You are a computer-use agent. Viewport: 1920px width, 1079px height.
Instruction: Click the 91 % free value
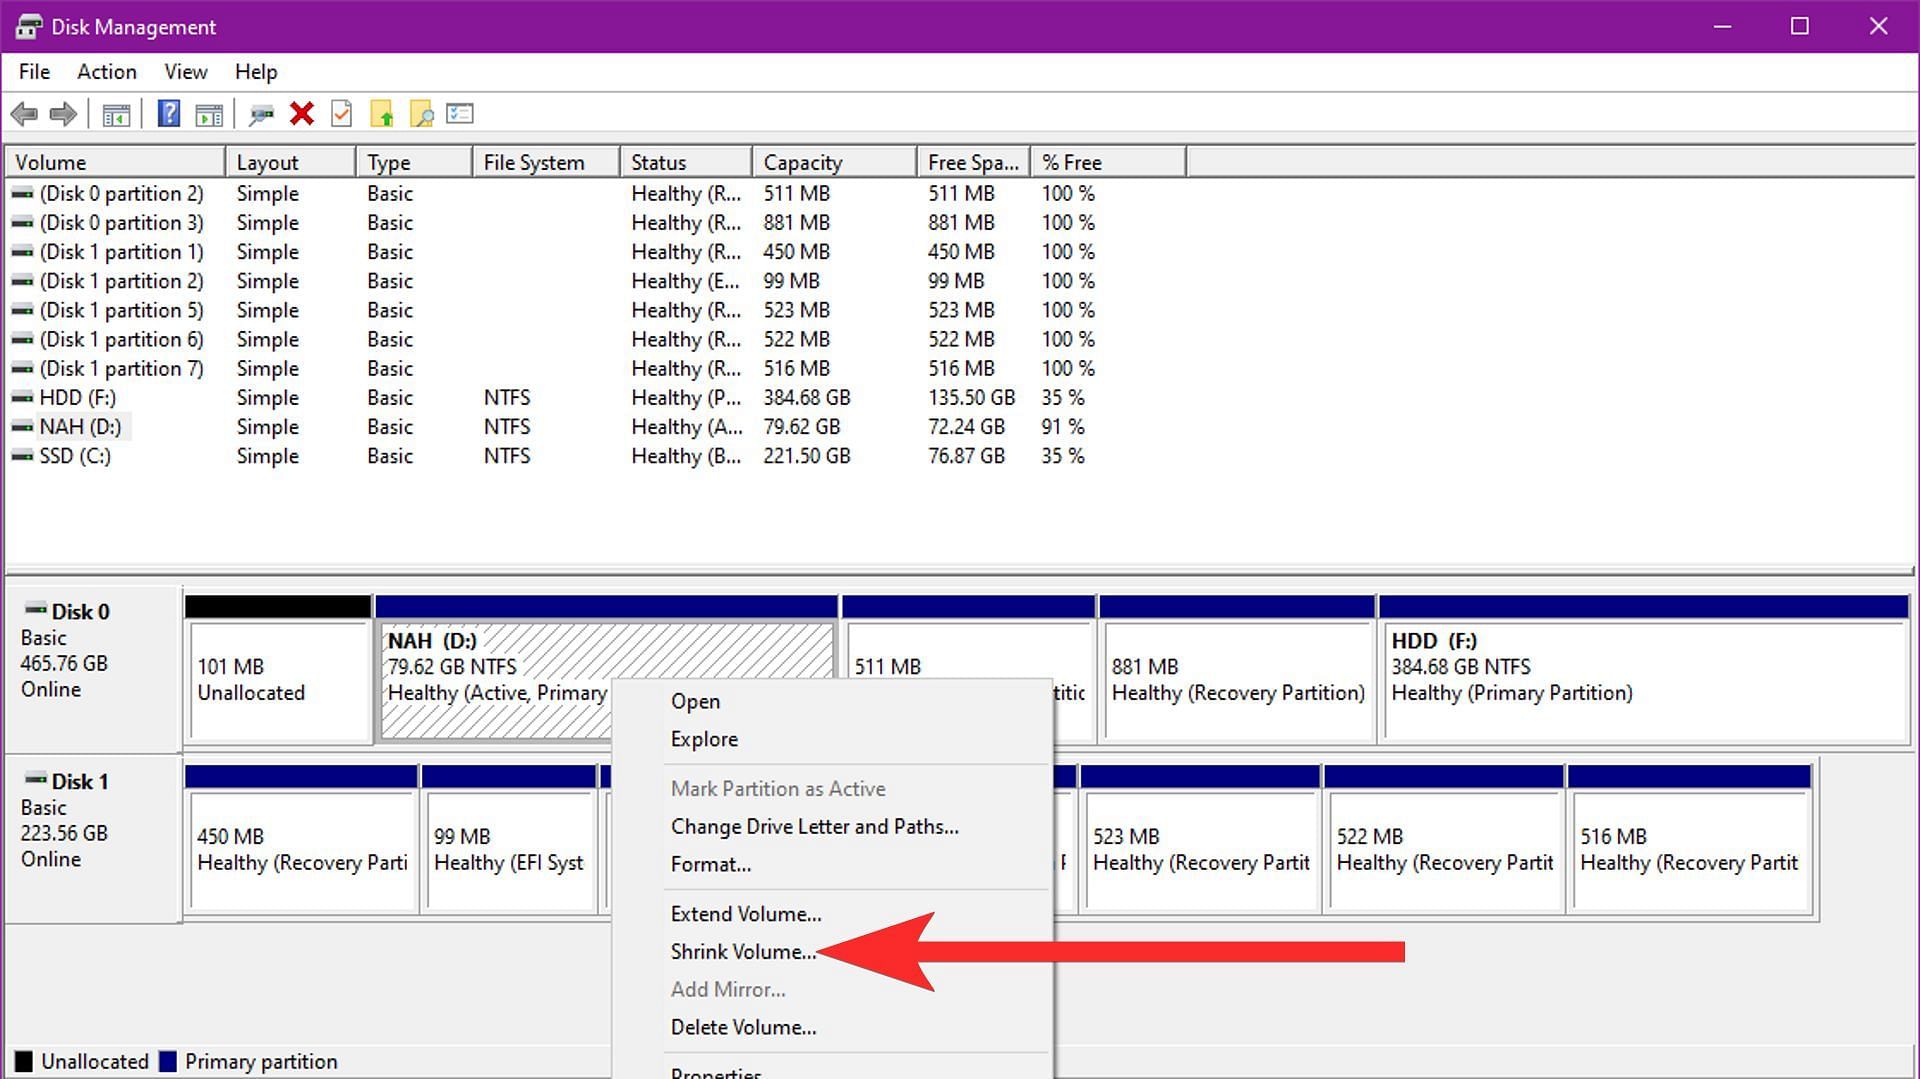pos(1063,427)
